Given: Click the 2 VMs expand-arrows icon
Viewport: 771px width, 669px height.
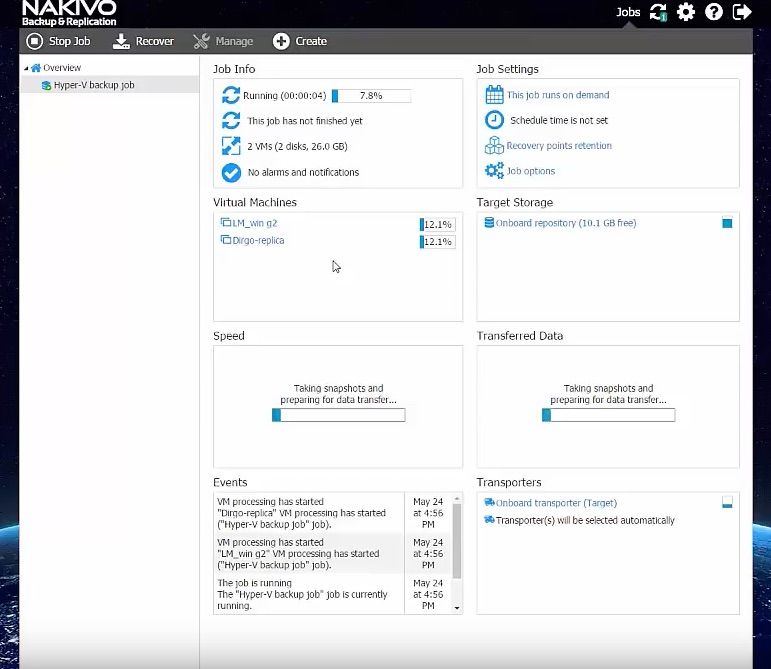Looking at the screenshot, I should click(231, 146).
